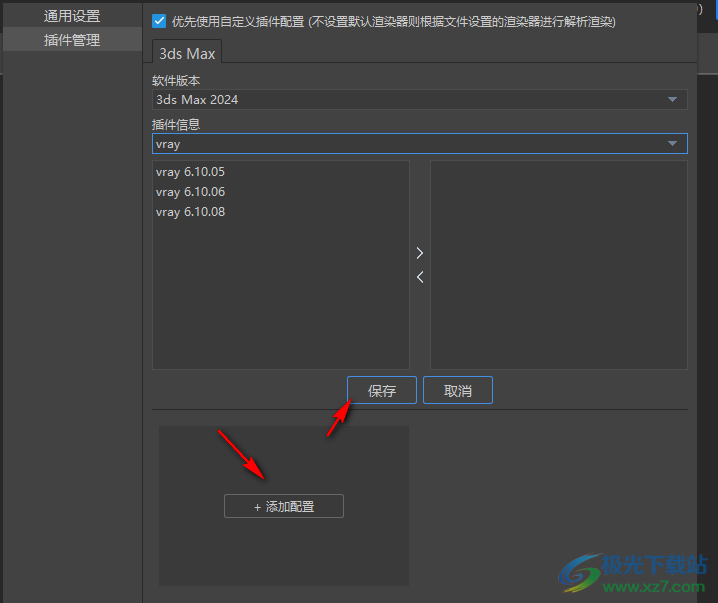Click the left arrow to remove plugin

click(x=419, y=277)
